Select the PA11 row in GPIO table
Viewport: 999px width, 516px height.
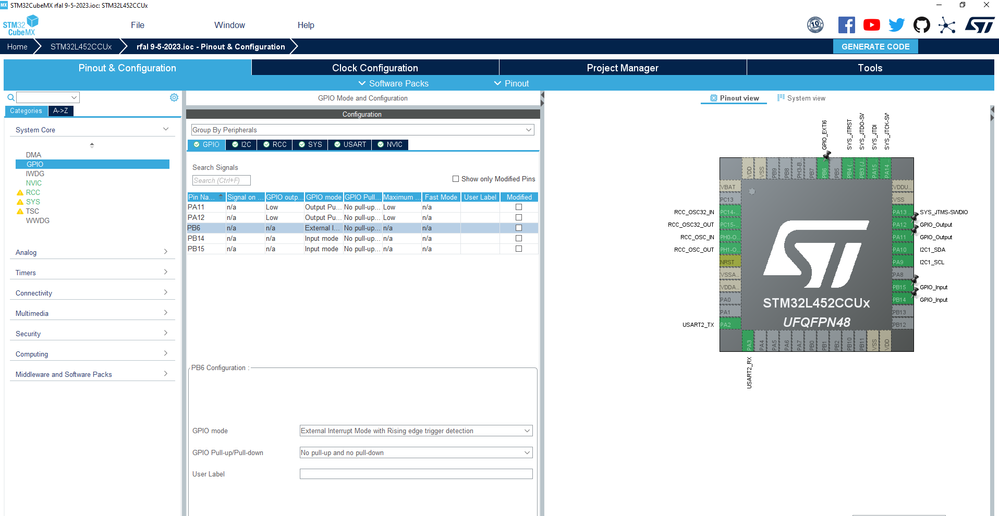pos(363,207)
